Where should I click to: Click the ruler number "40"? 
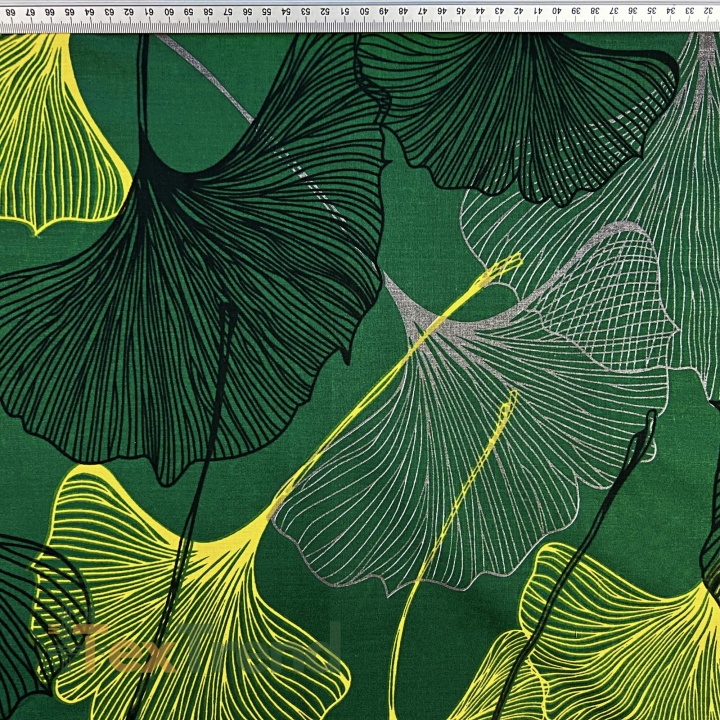point(557,10)
